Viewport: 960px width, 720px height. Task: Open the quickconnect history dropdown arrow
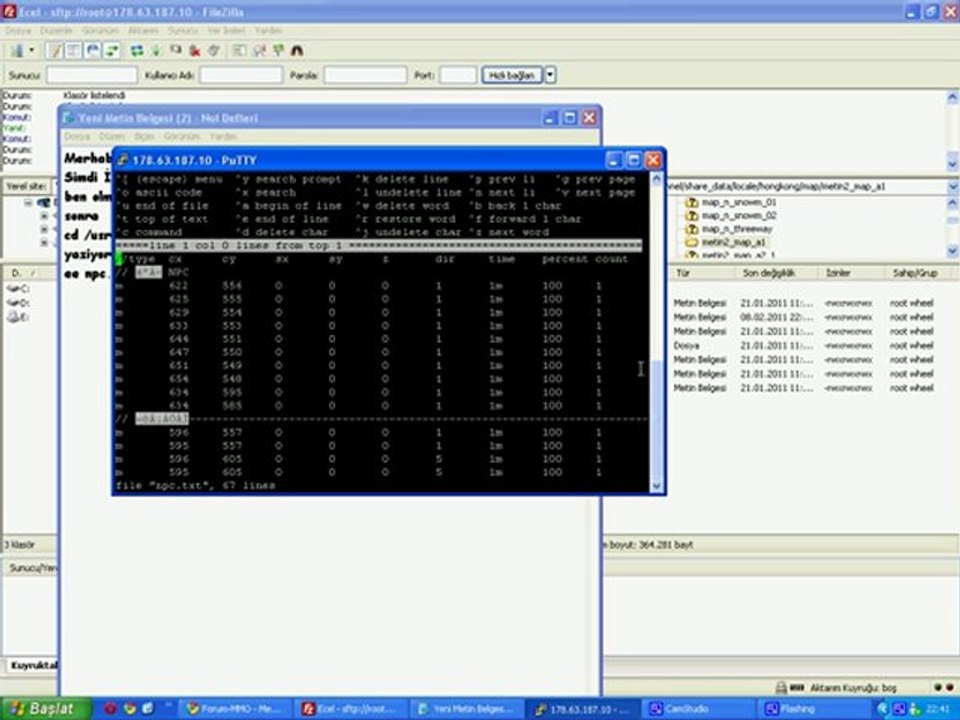[x=550, y=75]
